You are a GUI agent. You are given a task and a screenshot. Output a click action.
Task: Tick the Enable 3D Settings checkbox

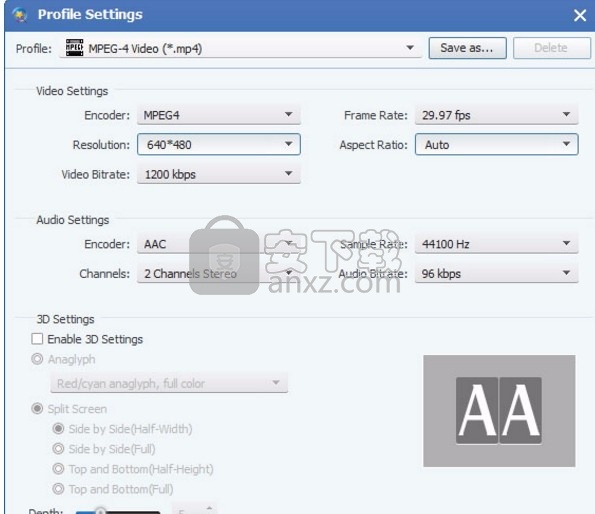(37, 339)
